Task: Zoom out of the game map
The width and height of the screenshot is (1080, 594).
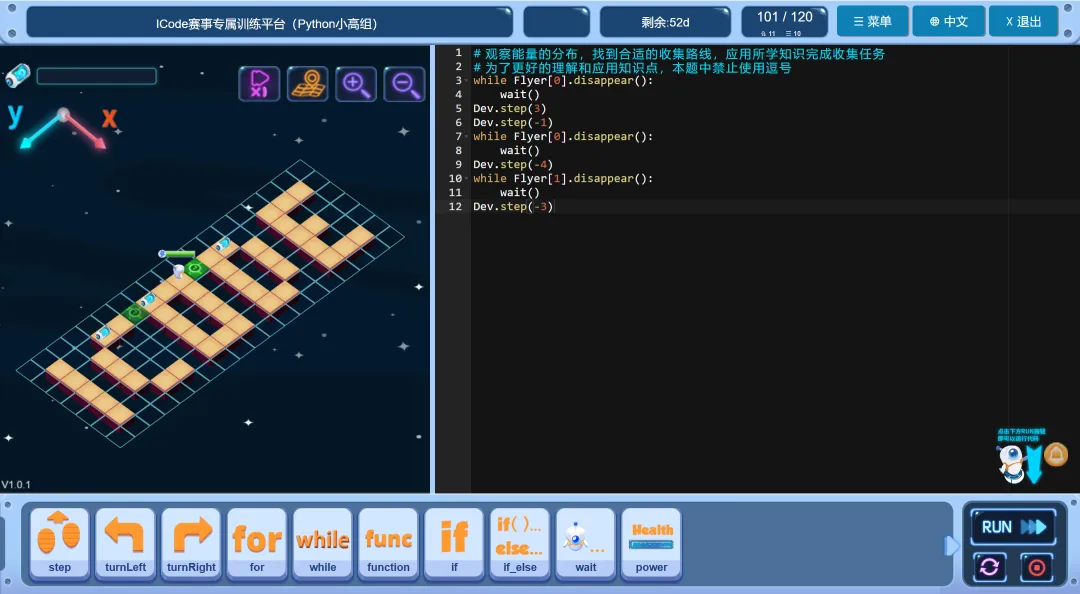Action: click(404, 84)
